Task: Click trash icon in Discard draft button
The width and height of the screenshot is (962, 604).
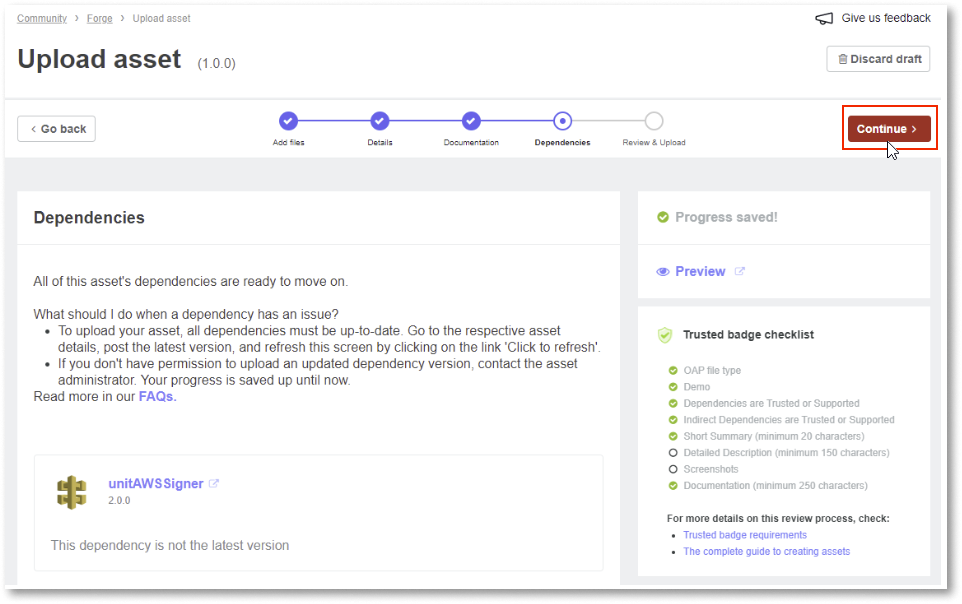Action: [x=842, y=59]
